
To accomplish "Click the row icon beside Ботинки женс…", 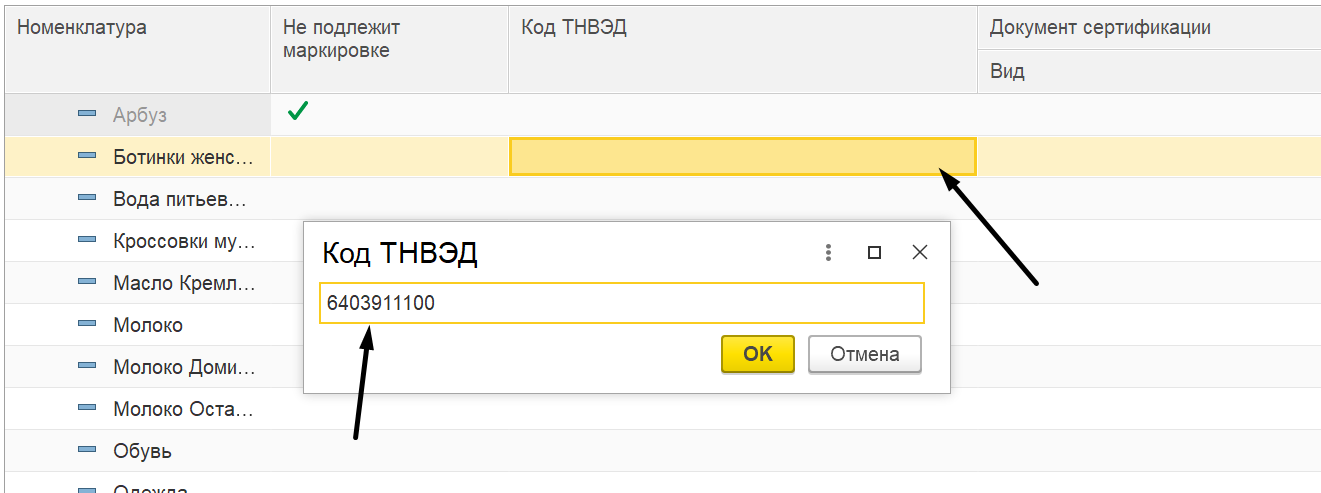I will (87, 156).
